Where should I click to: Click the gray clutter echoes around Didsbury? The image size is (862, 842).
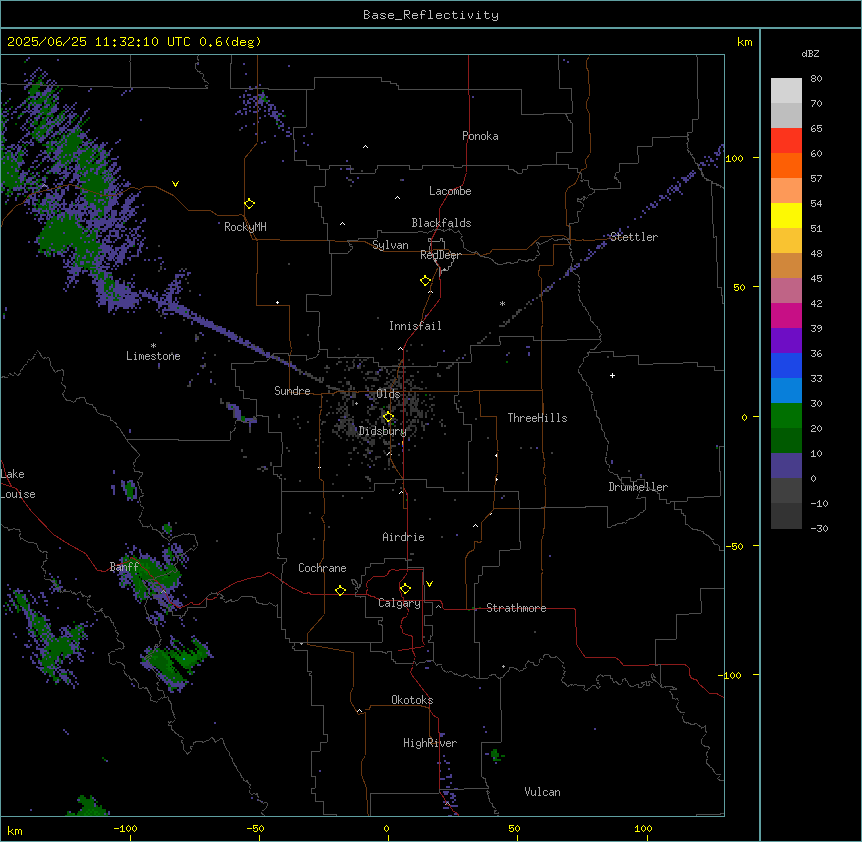click(379, 418)
